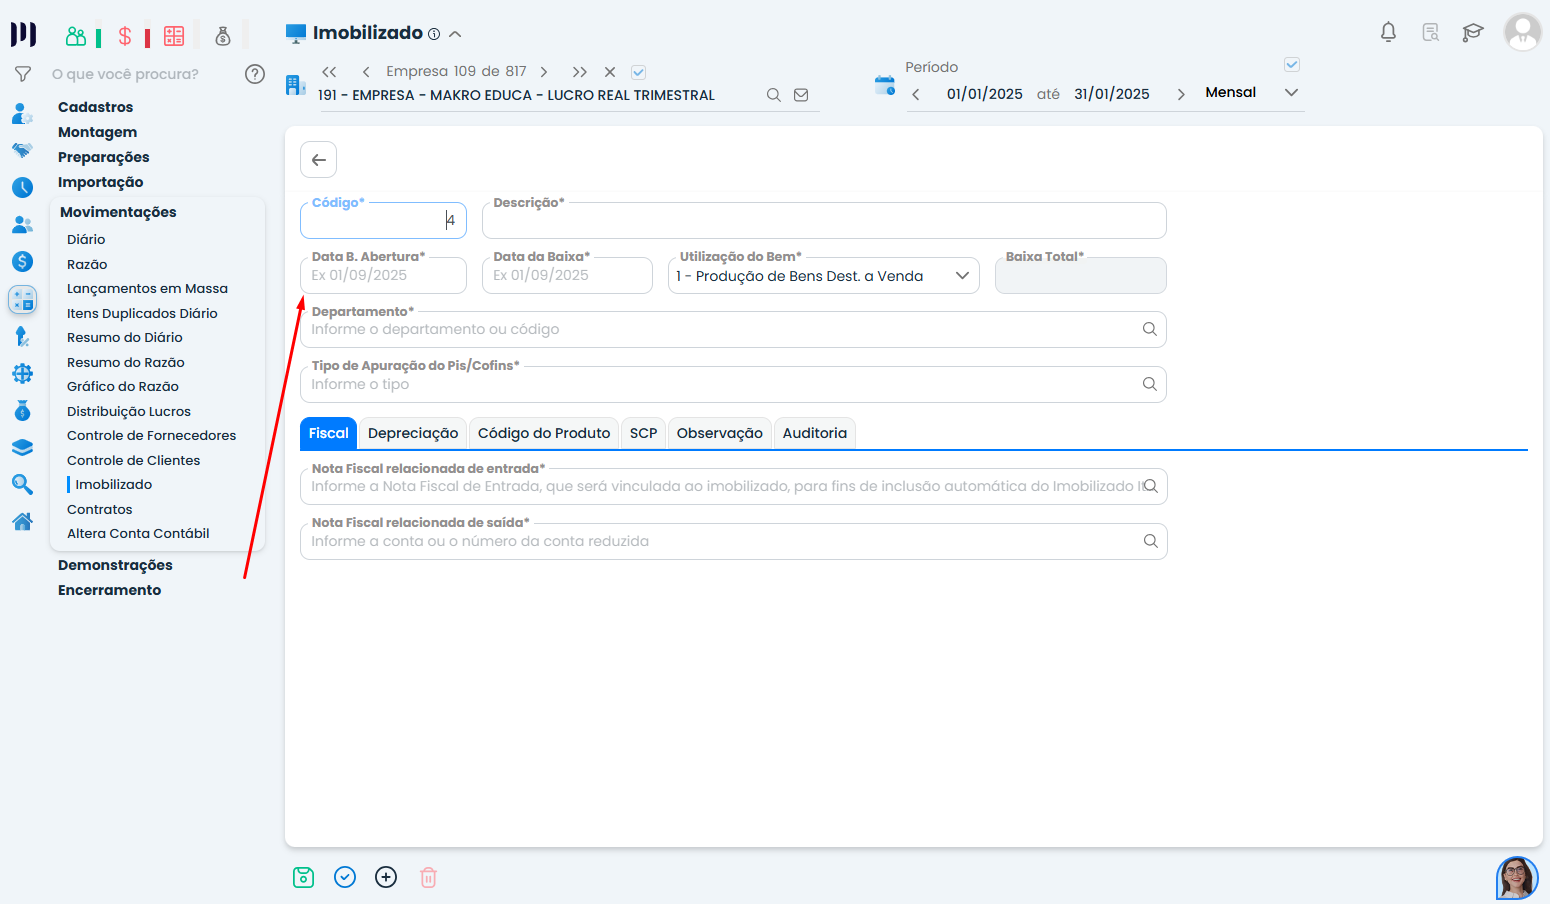The image size is (1550, 904).
Task: Toggle the checkbox next to company navigation
Action: coord(638,72)
